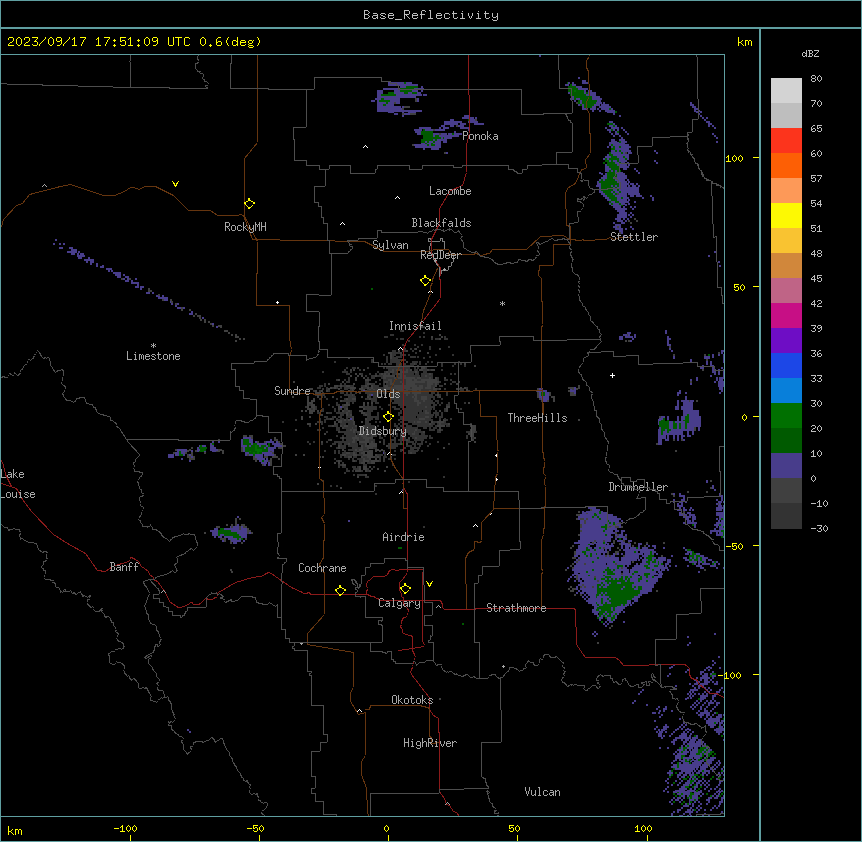
Task: Pick the bright green swatch near 30 dBZ
Action: tap(786, 416)
